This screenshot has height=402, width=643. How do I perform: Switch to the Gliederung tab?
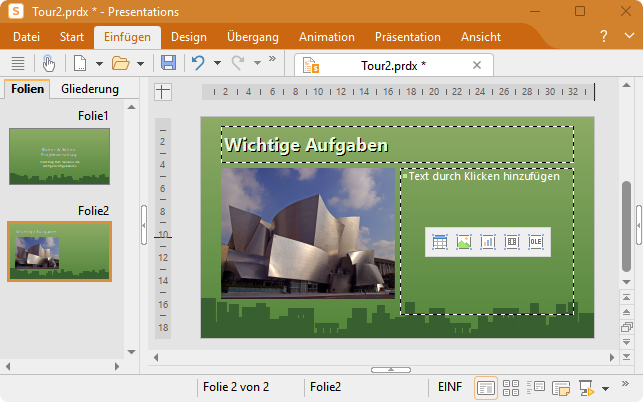(90, 89)
